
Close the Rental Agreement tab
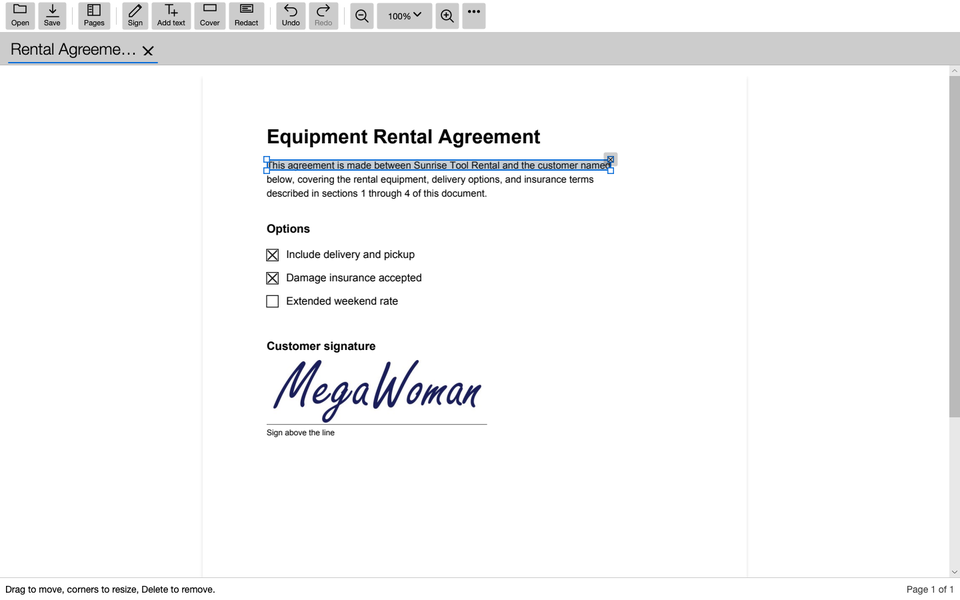[x=148, y=51]
